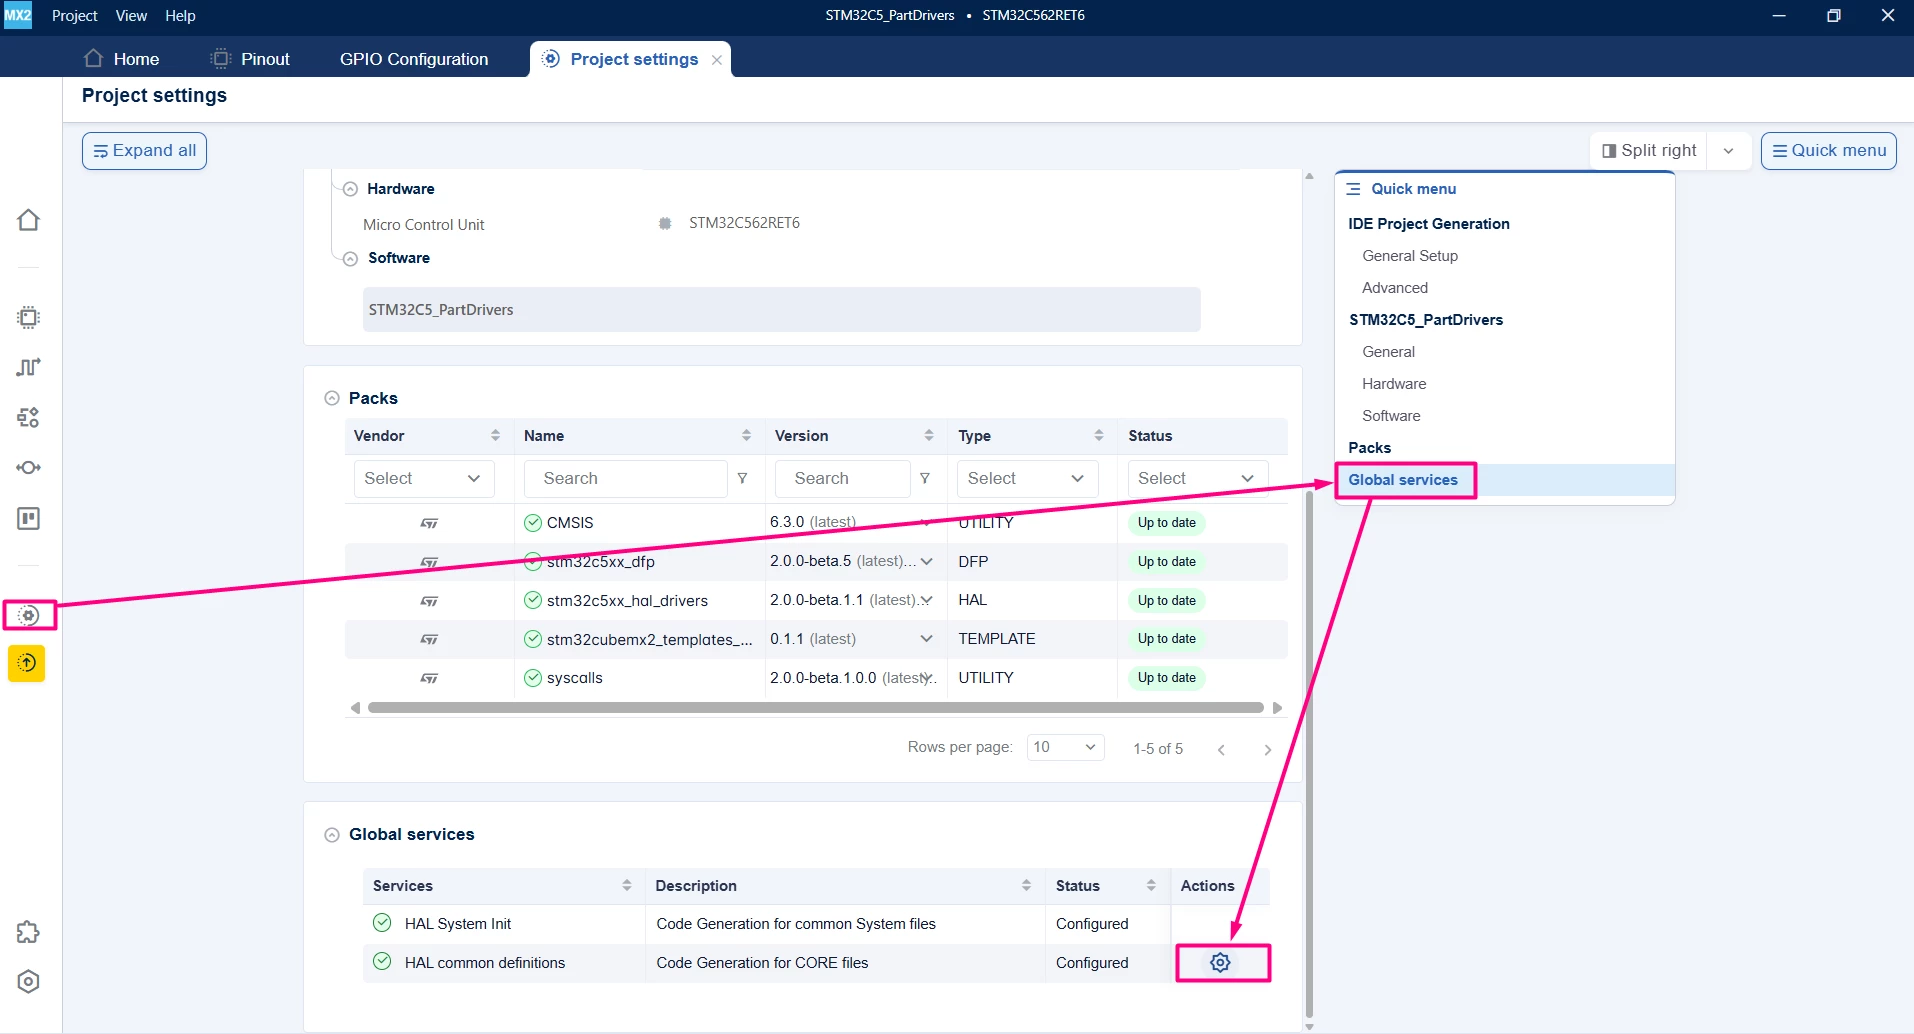Jump to Hardware in Quick menu
1914x1034 pixels.
[x=1394, y=384]
